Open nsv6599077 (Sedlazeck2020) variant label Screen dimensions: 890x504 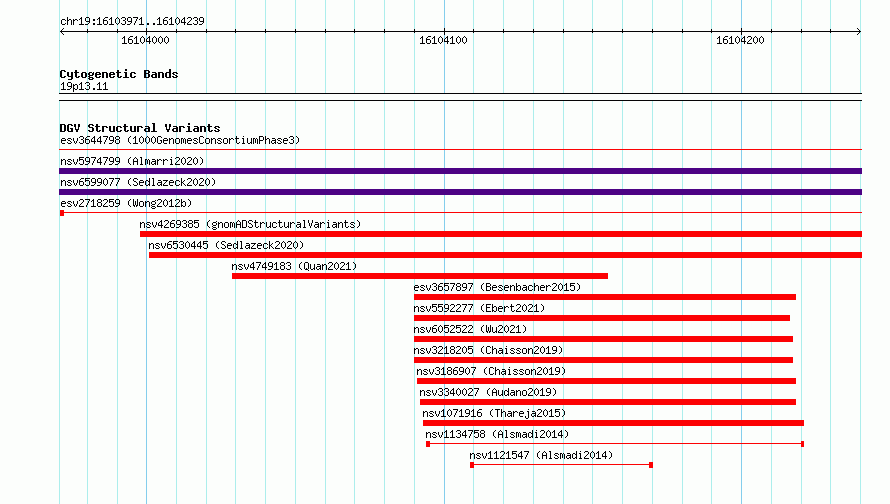138,182
